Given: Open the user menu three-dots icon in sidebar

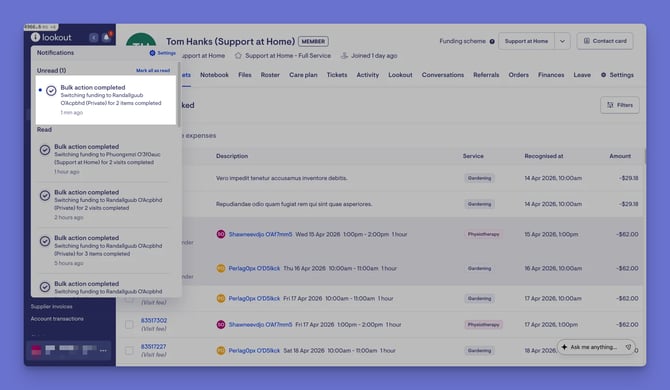Looking at the screenshot, I should [x=103, y=351].
